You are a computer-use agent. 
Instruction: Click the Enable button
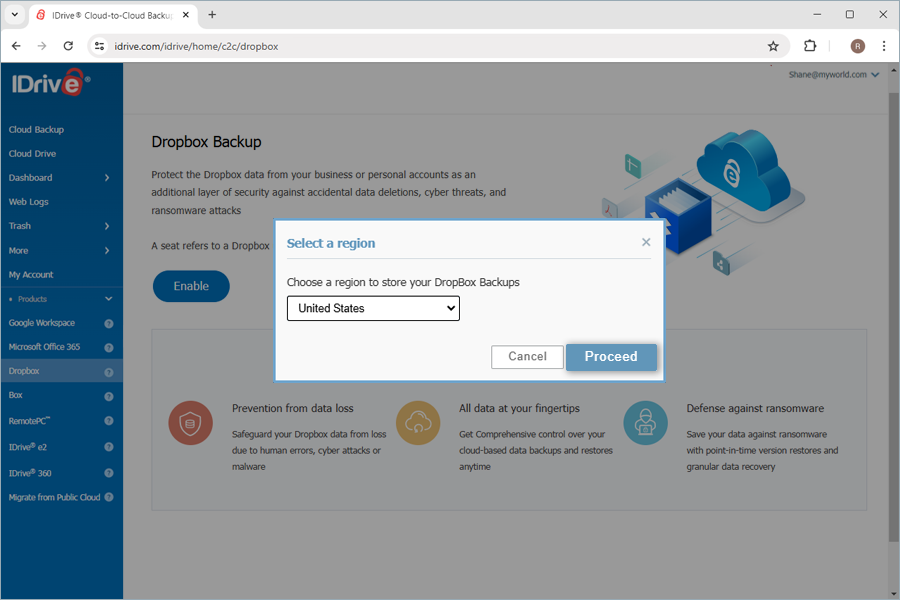point(191,286)
